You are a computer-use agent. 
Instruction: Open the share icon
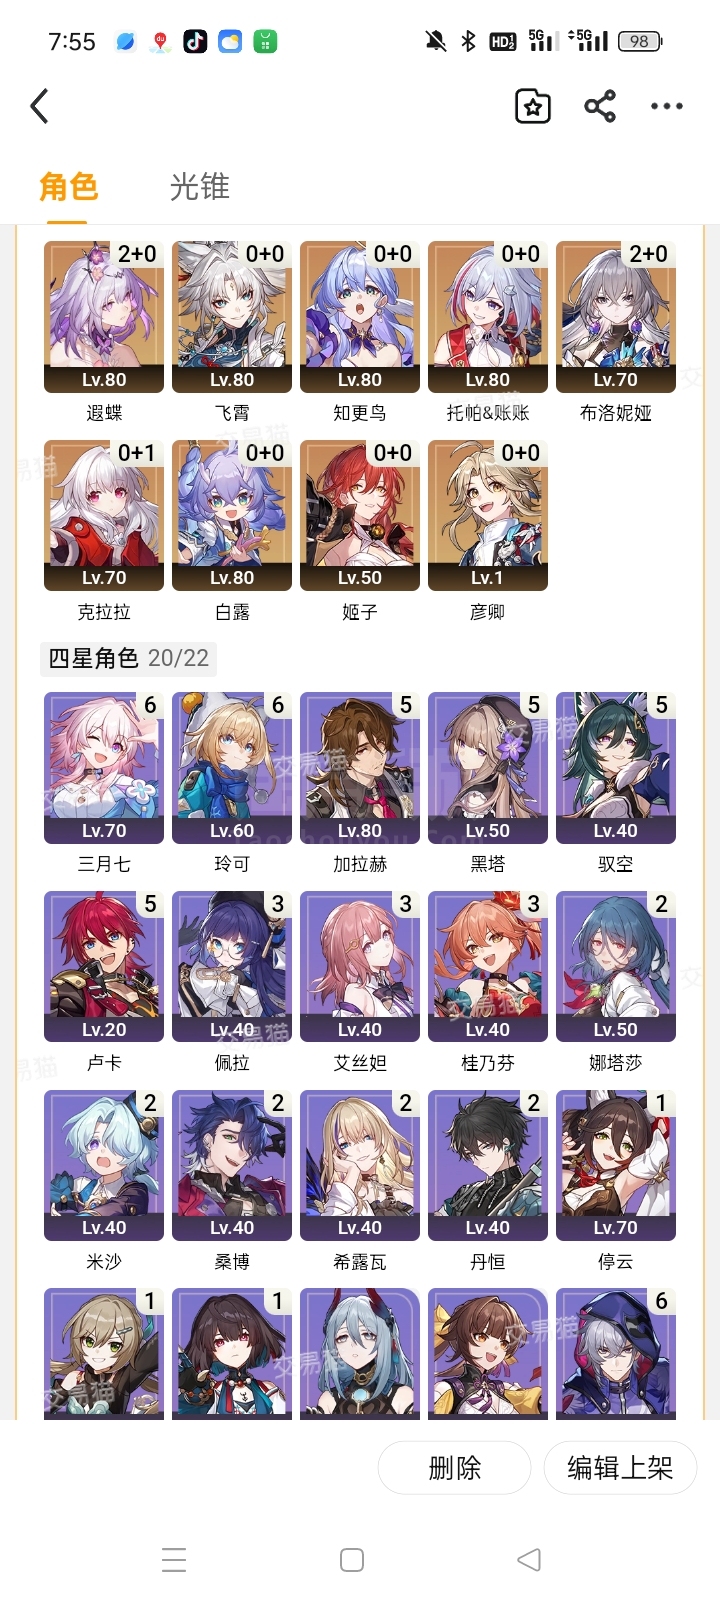point(600,106)
